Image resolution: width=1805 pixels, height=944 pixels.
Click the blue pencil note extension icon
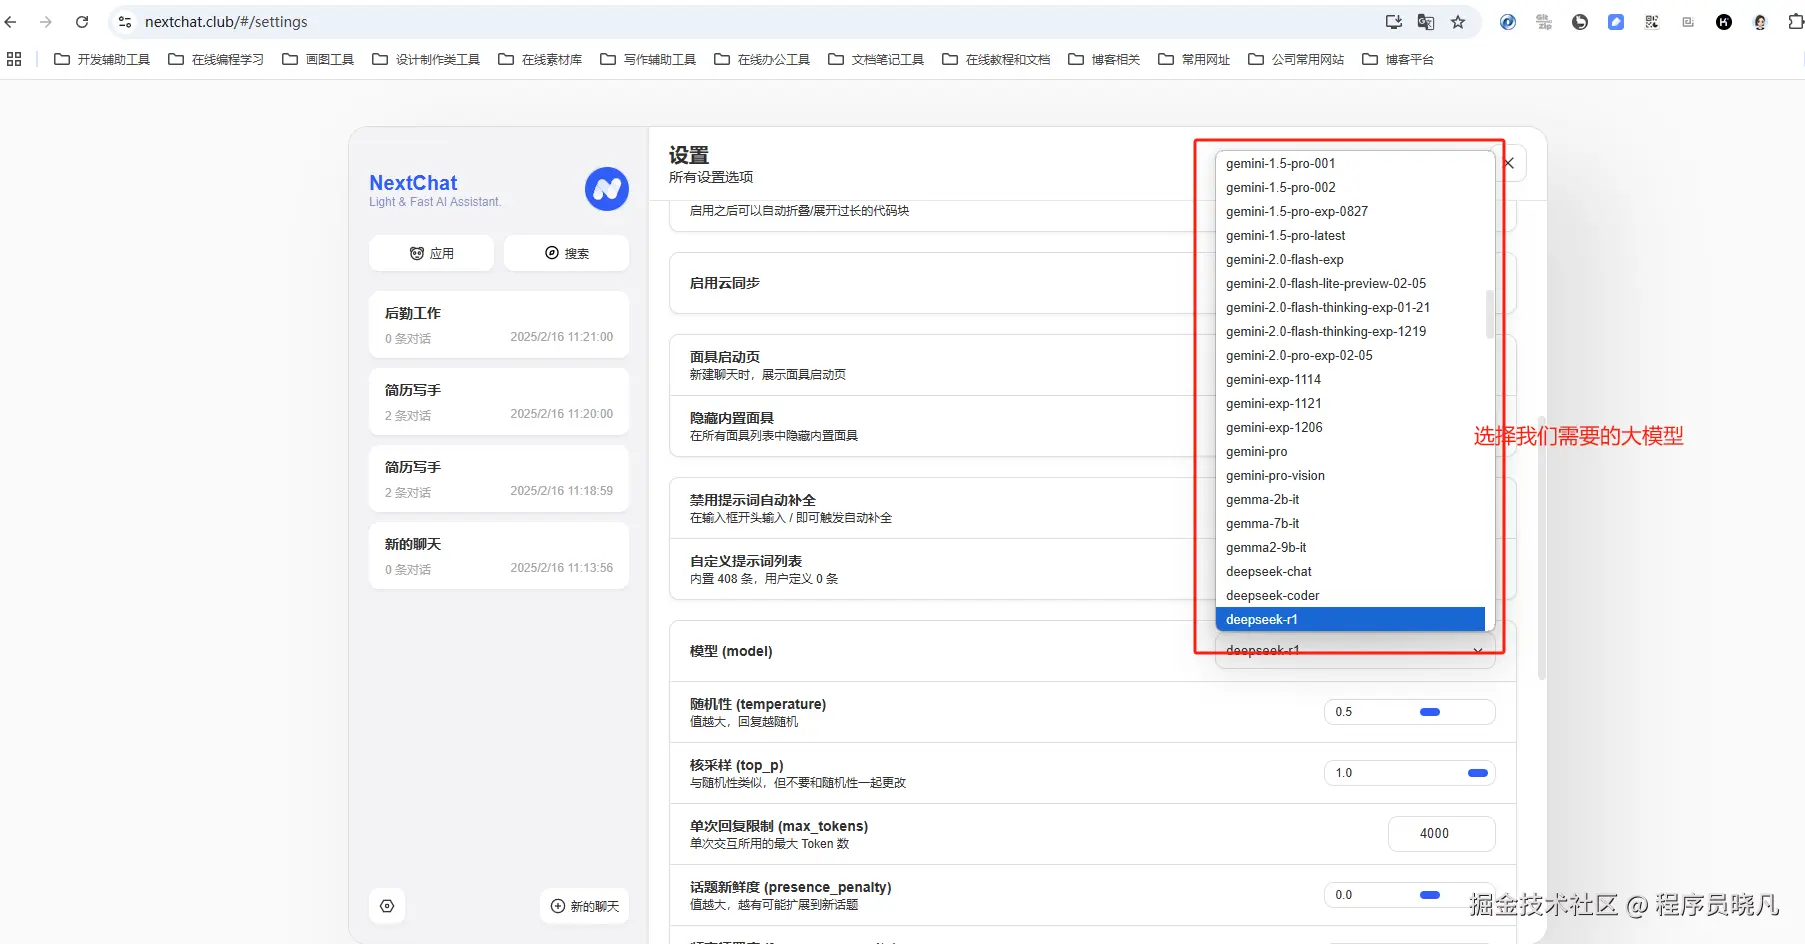[1616, 22]
